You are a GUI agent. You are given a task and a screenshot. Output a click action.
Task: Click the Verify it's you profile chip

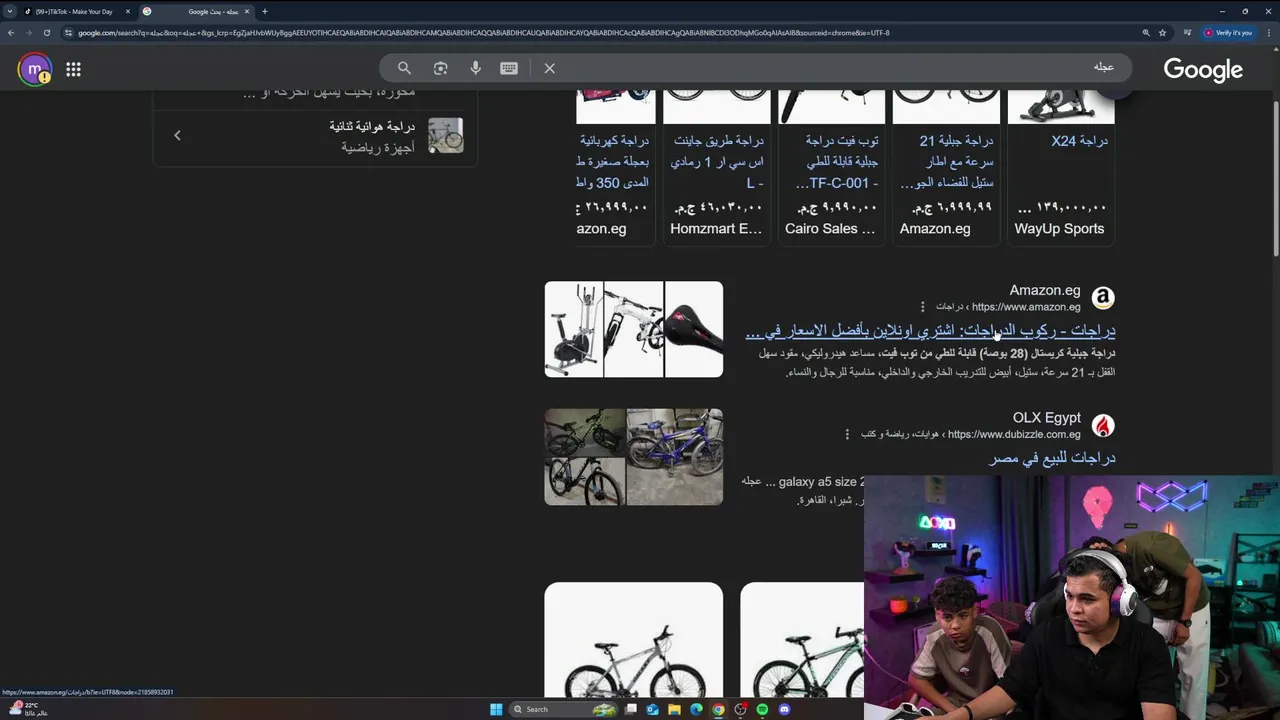[1227, 33]
